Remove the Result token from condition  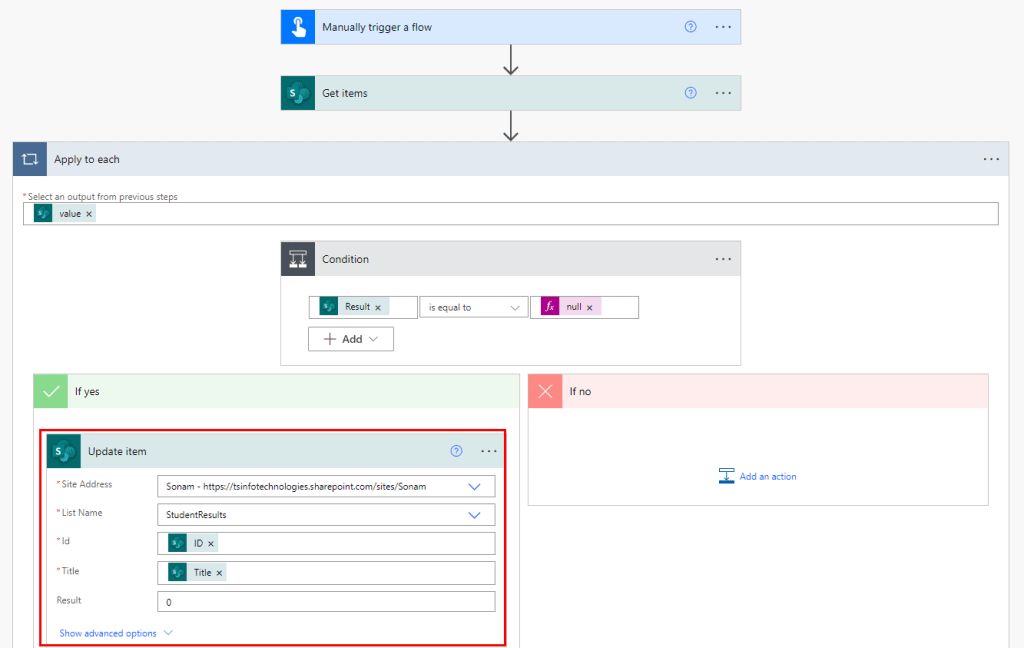pos(377,307)
